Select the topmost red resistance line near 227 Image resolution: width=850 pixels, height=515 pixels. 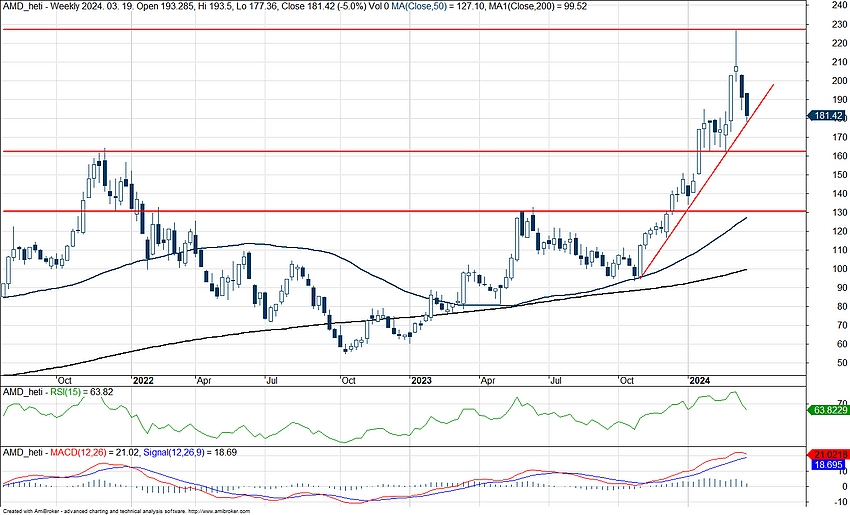point(402,29)
